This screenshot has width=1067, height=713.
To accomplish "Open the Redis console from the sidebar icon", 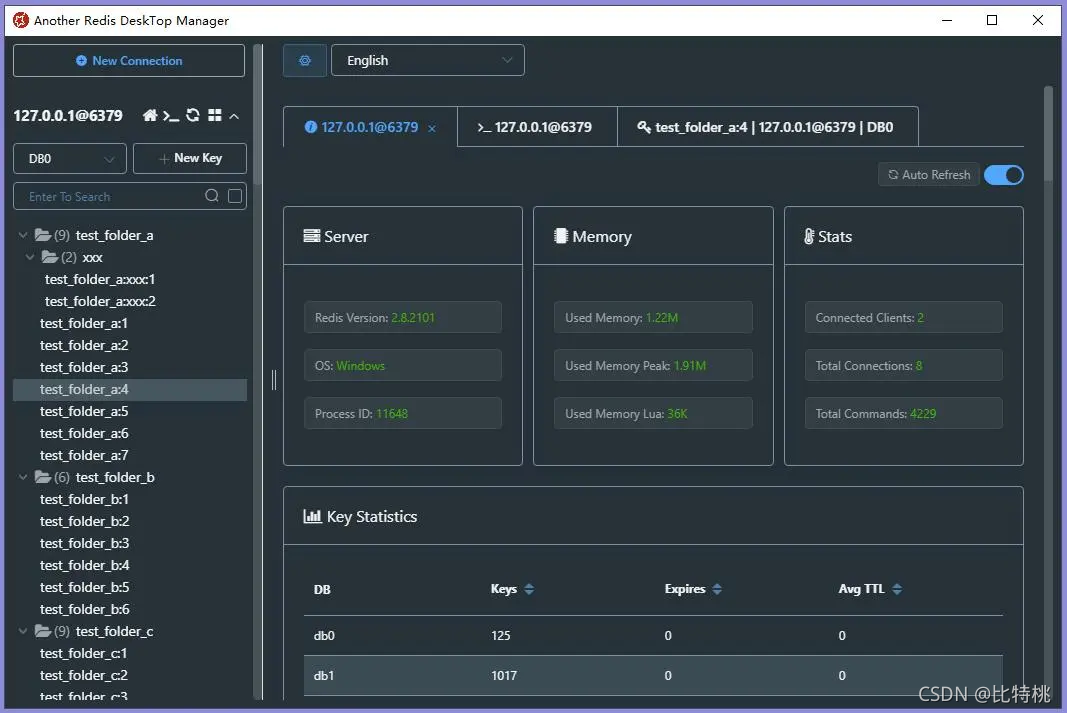I will (171, 116).
